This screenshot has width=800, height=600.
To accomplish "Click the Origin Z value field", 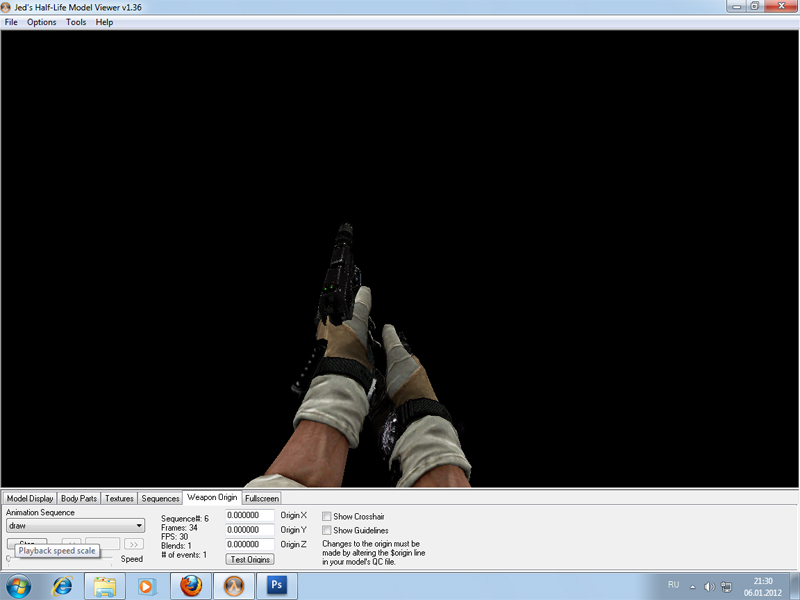I will (250, 544).
